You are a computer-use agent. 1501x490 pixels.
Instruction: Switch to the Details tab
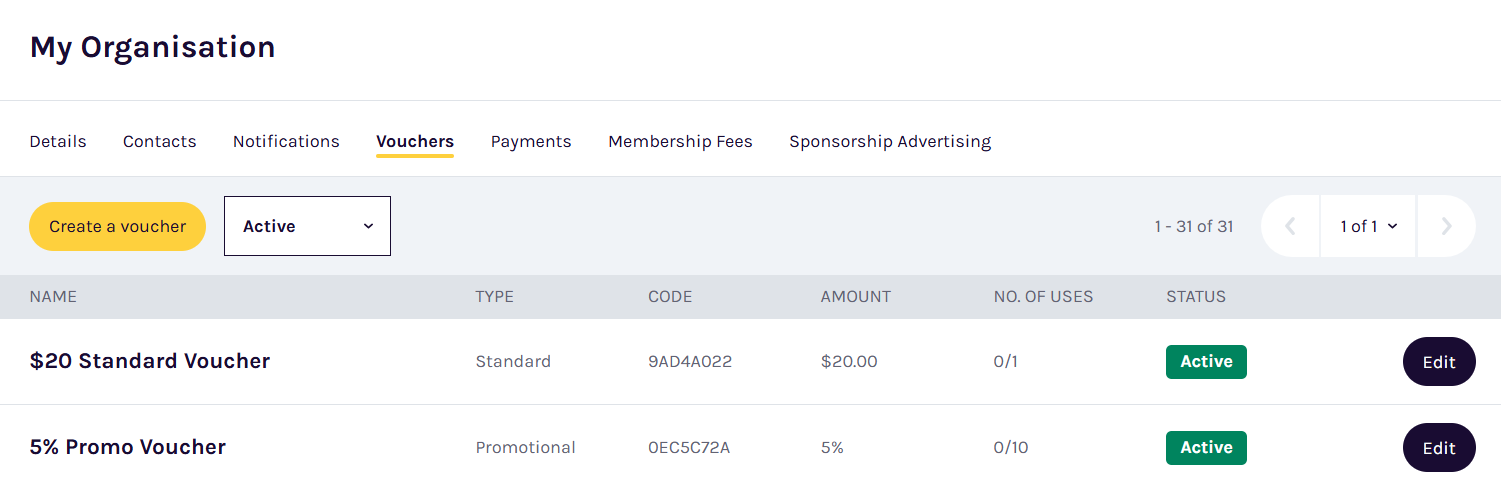[58, 142]
